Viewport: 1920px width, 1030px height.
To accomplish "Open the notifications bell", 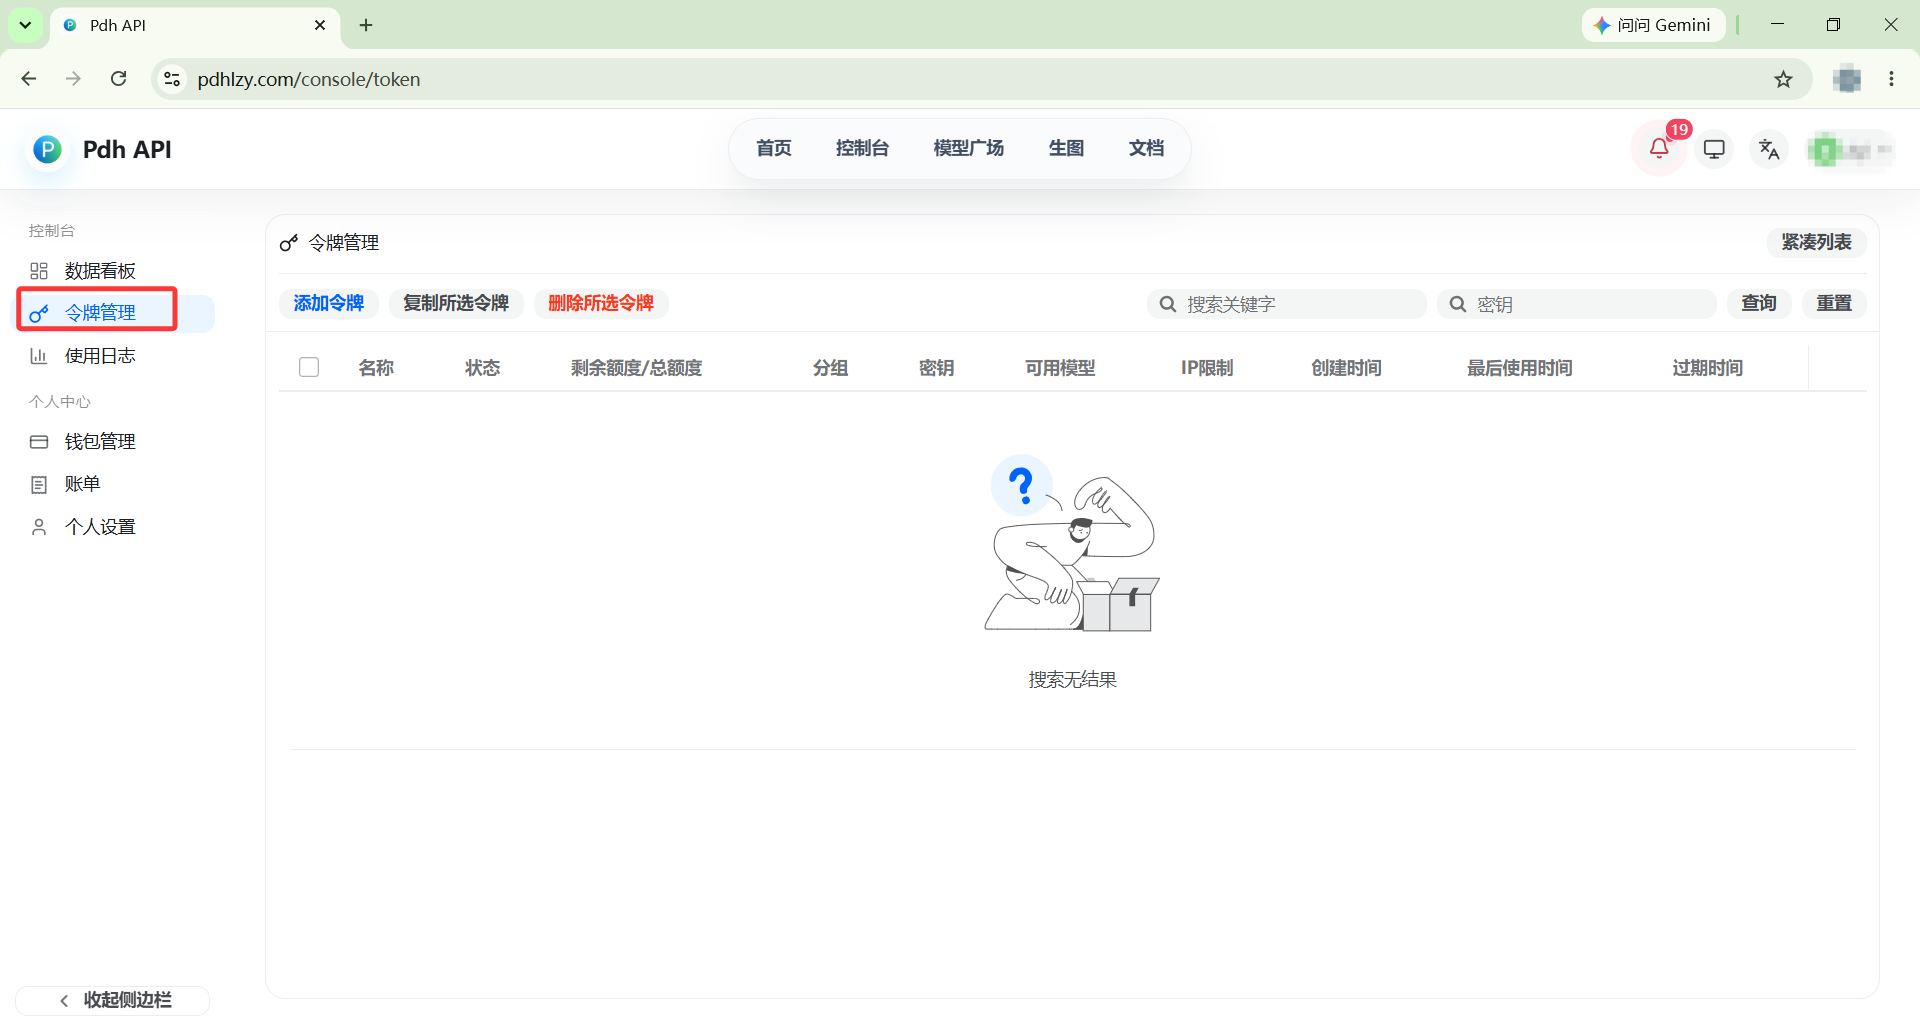I will tap(1659, 149).
